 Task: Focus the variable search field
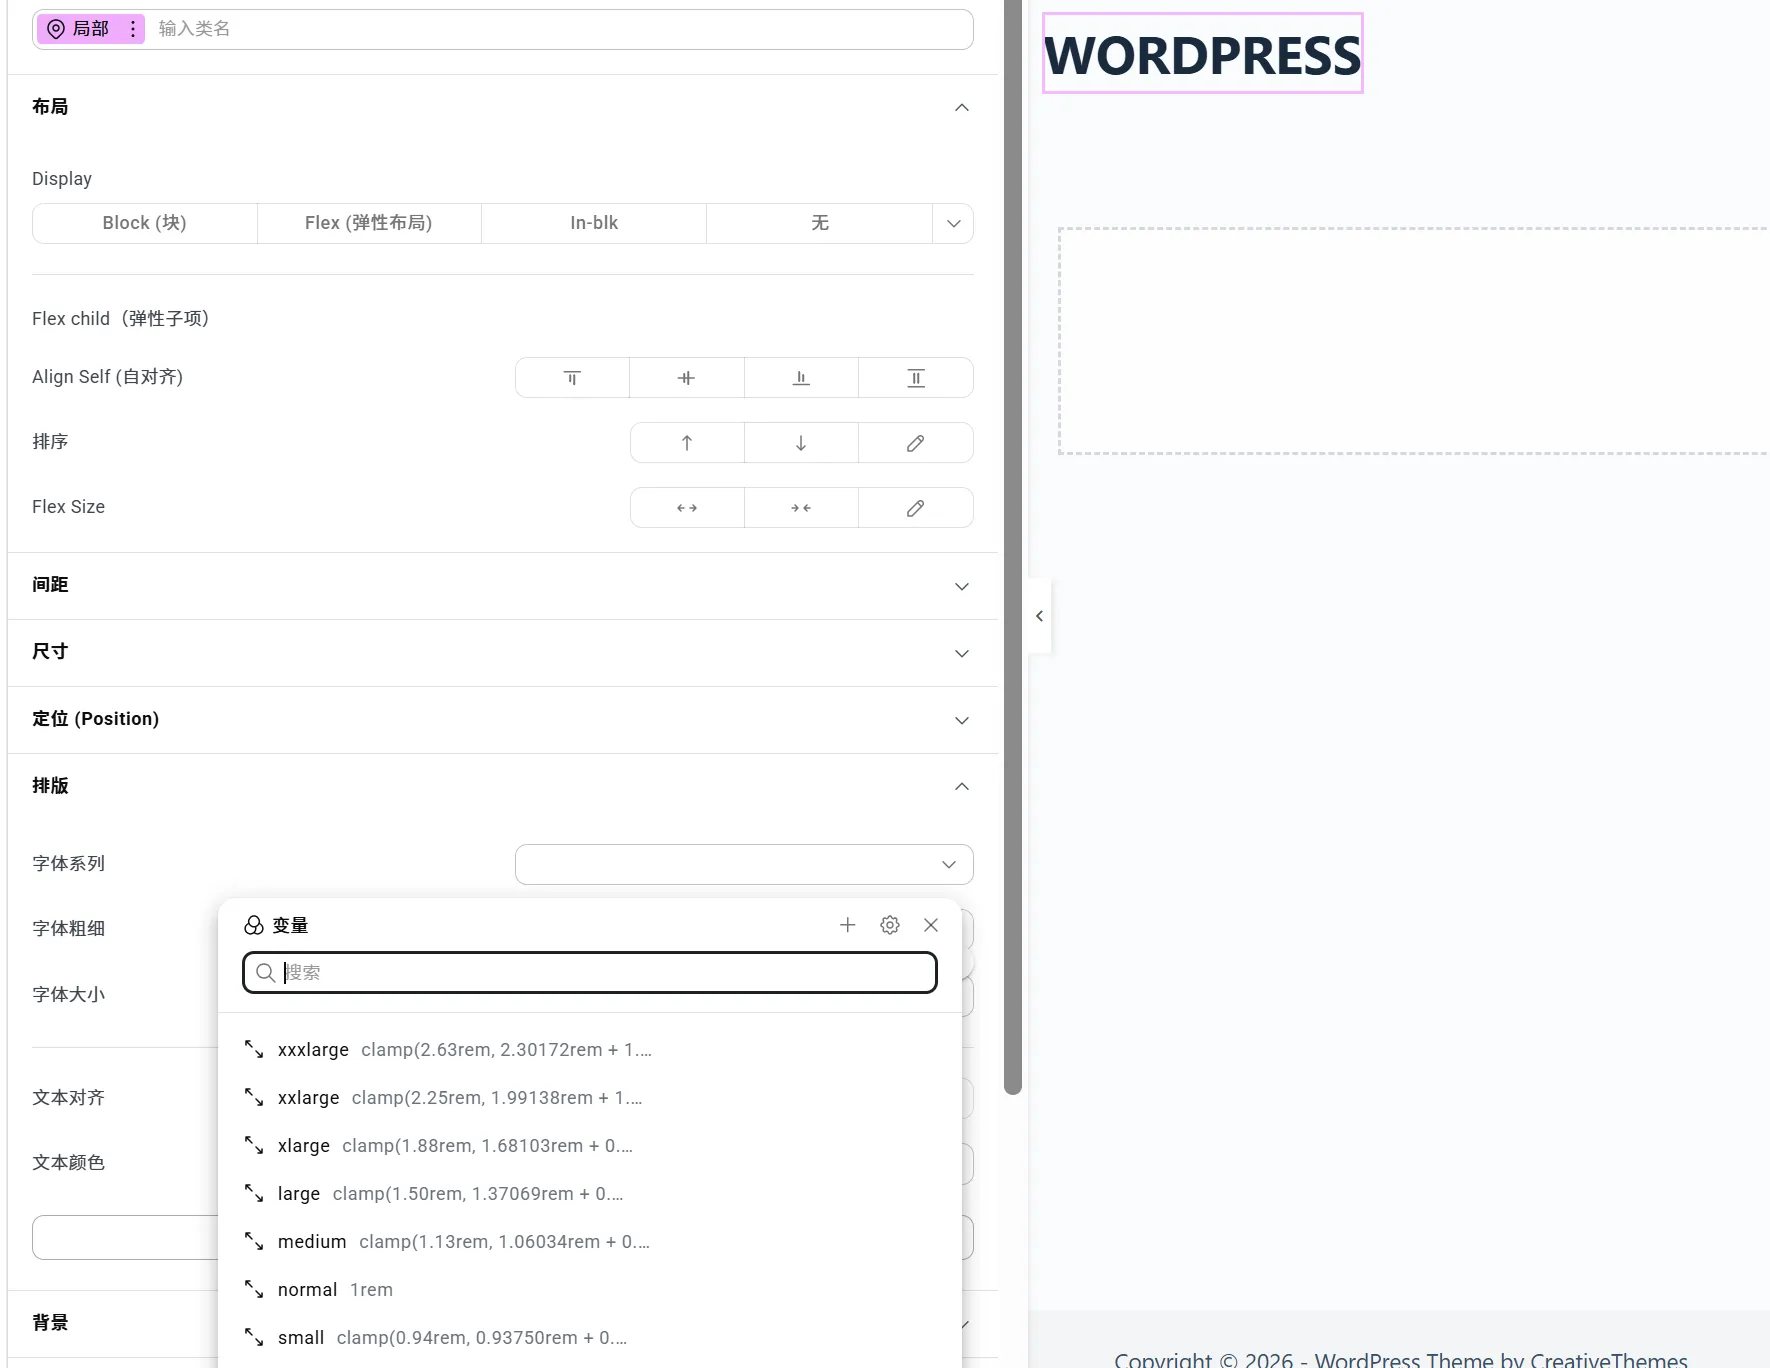pyautogui.click(x=600, y=973)
